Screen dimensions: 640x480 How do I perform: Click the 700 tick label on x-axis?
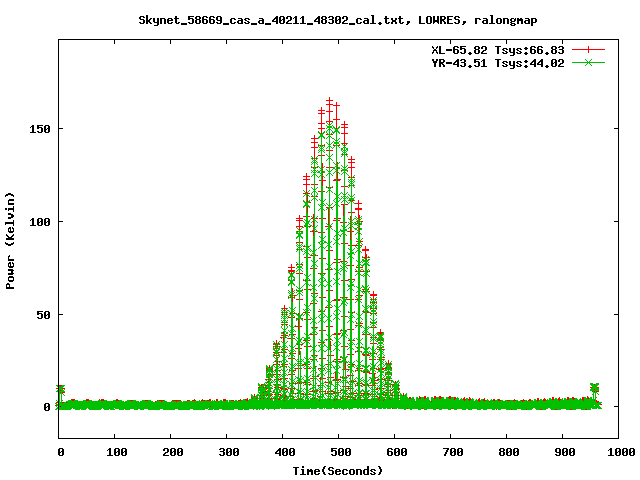tap(453, 452)
